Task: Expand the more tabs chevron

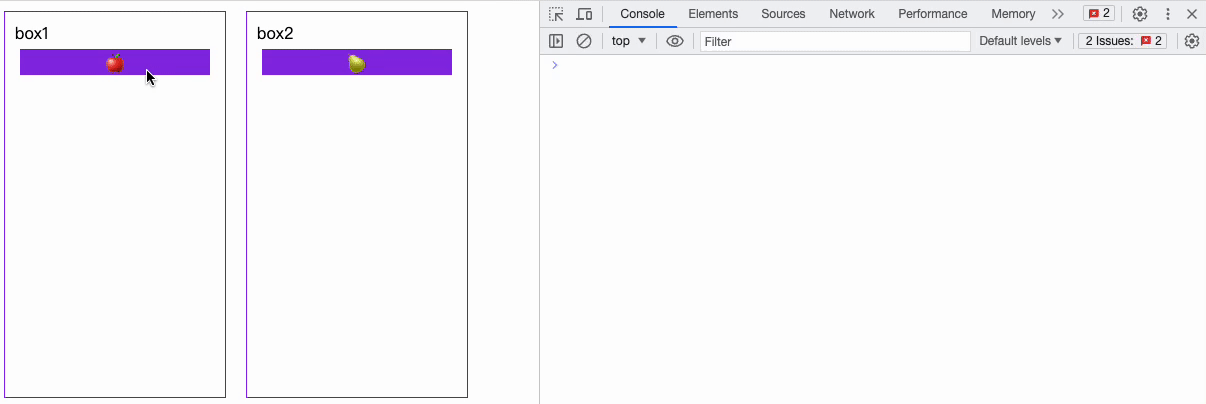Action: pos(1058,14)
